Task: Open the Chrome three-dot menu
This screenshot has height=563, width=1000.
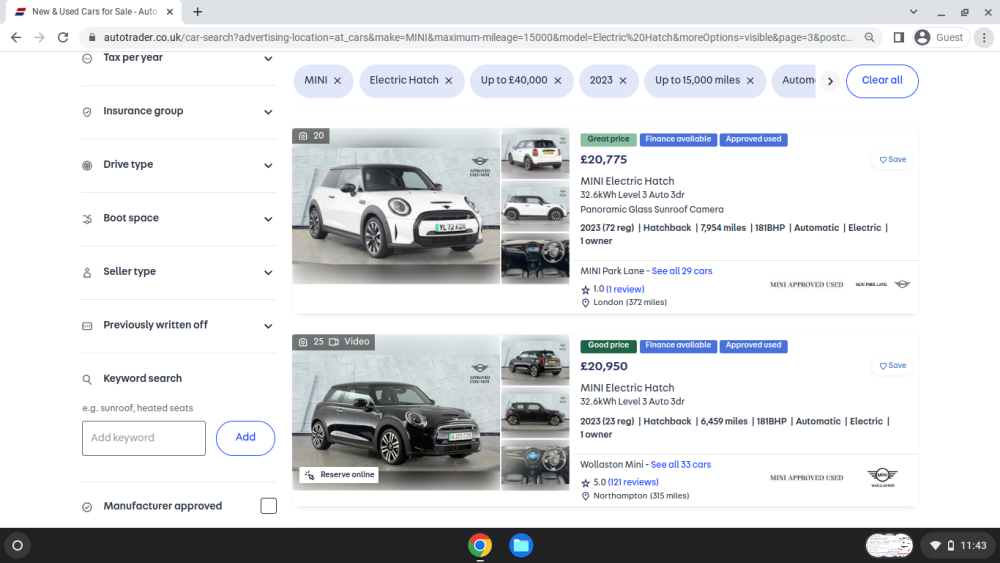Action: coord(984,38)
